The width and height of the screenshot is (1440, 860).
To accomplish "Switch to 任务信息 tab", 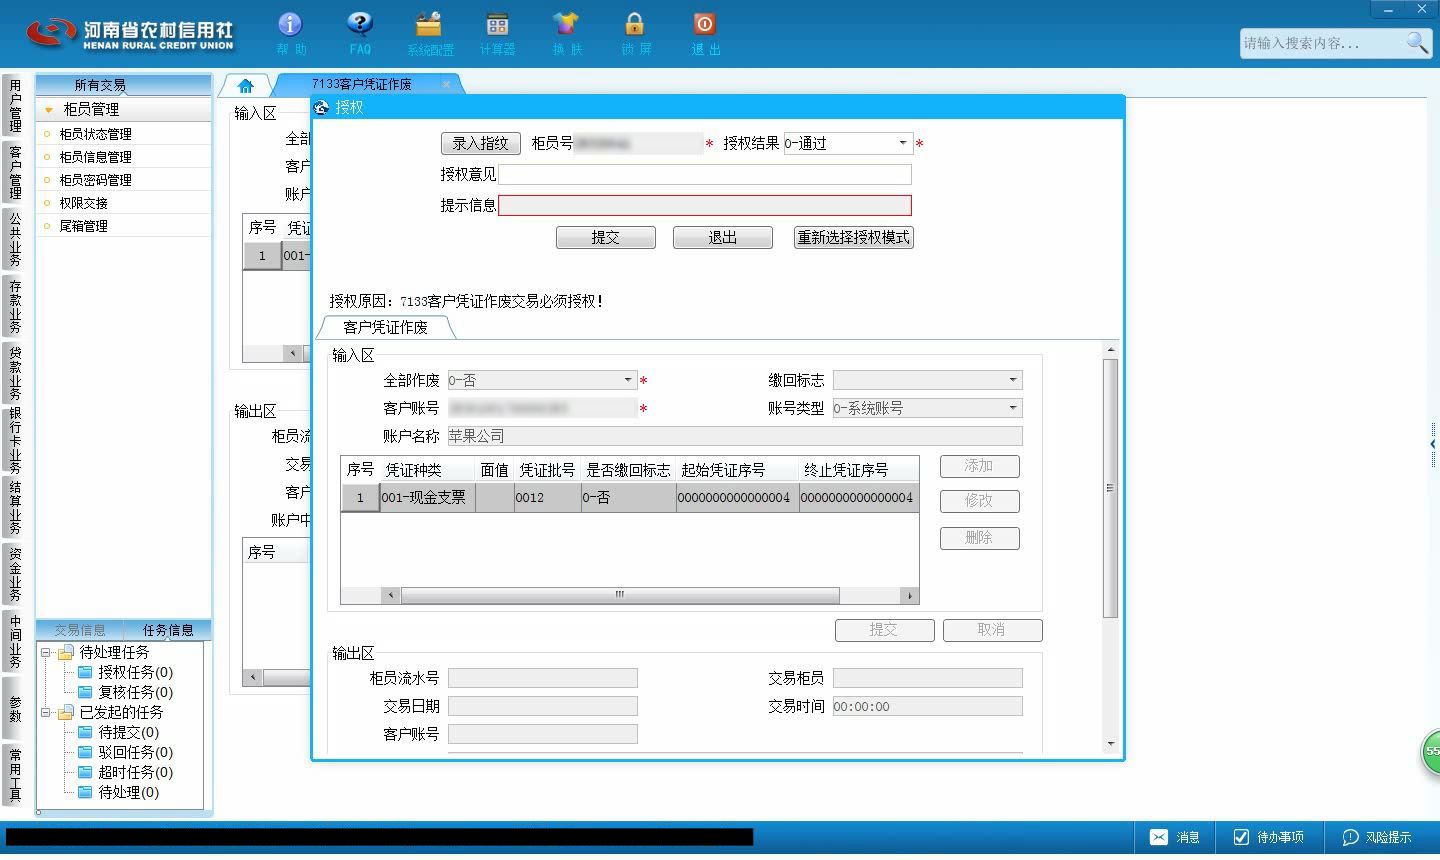I will pos(168,630).
